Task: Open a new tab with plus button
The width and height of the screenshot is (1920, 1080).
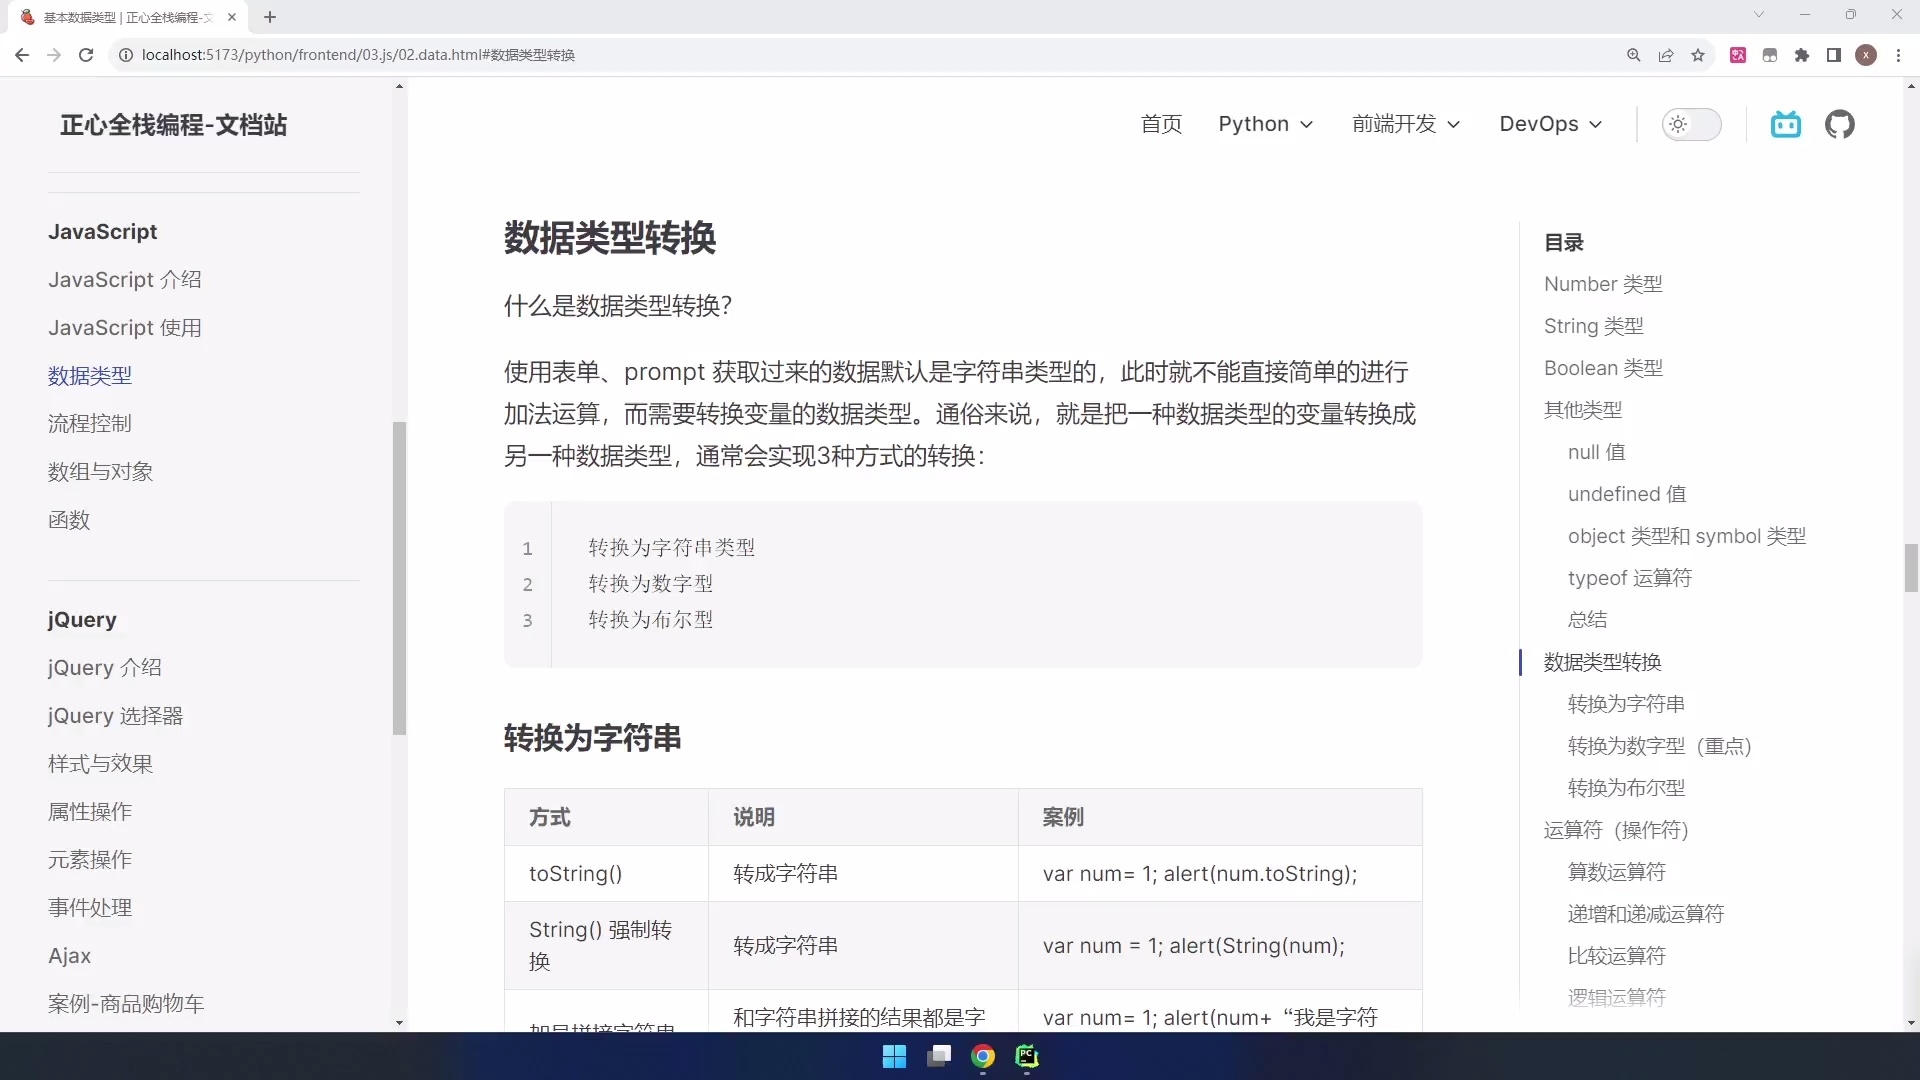Action: [x=270, y=17]
